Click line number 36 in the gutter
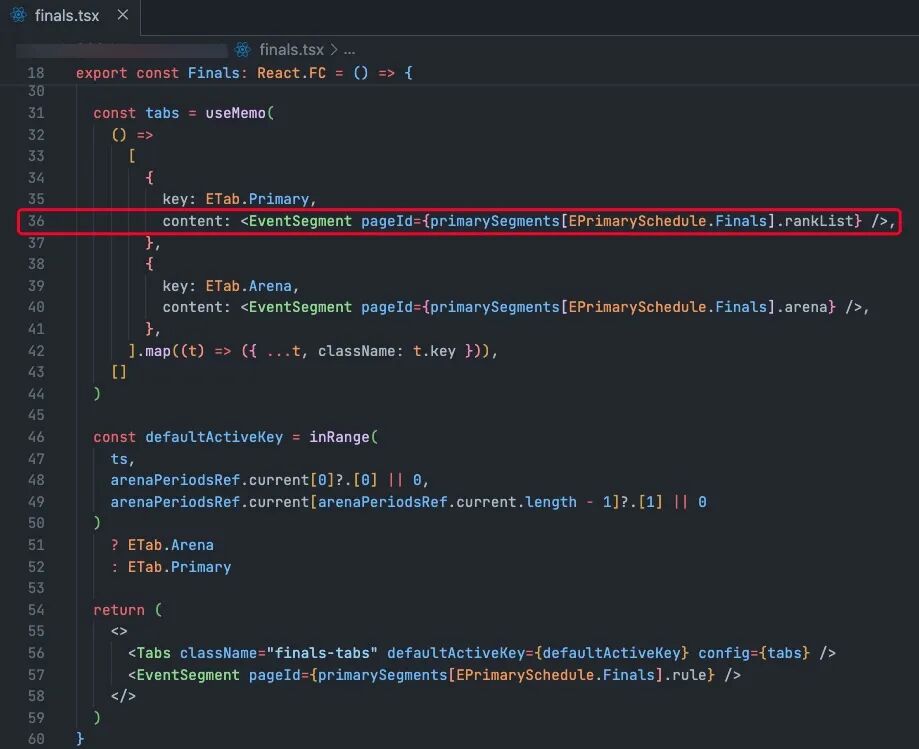Viewport: 919px width, 749px height. (x=36, y=221)
